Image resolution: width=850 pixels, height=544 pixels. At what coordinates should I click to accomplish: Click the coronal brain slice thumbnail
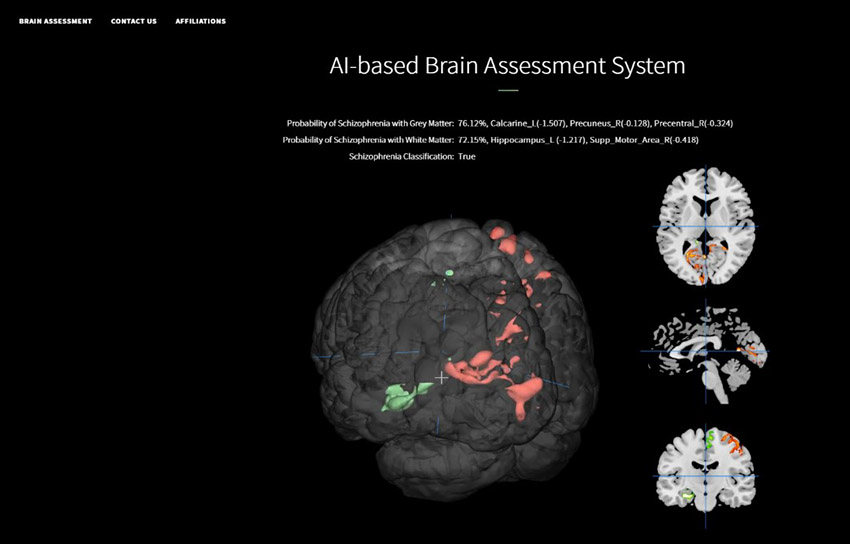click(x=705, y=469)
